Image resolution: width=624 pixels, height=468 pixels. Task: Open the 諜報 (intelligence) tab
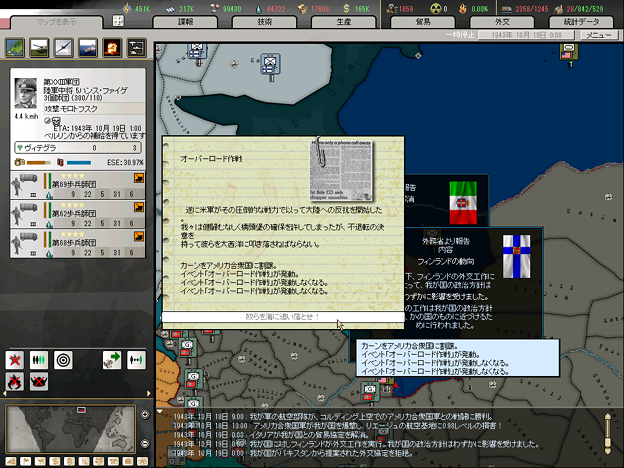(185, 22)
